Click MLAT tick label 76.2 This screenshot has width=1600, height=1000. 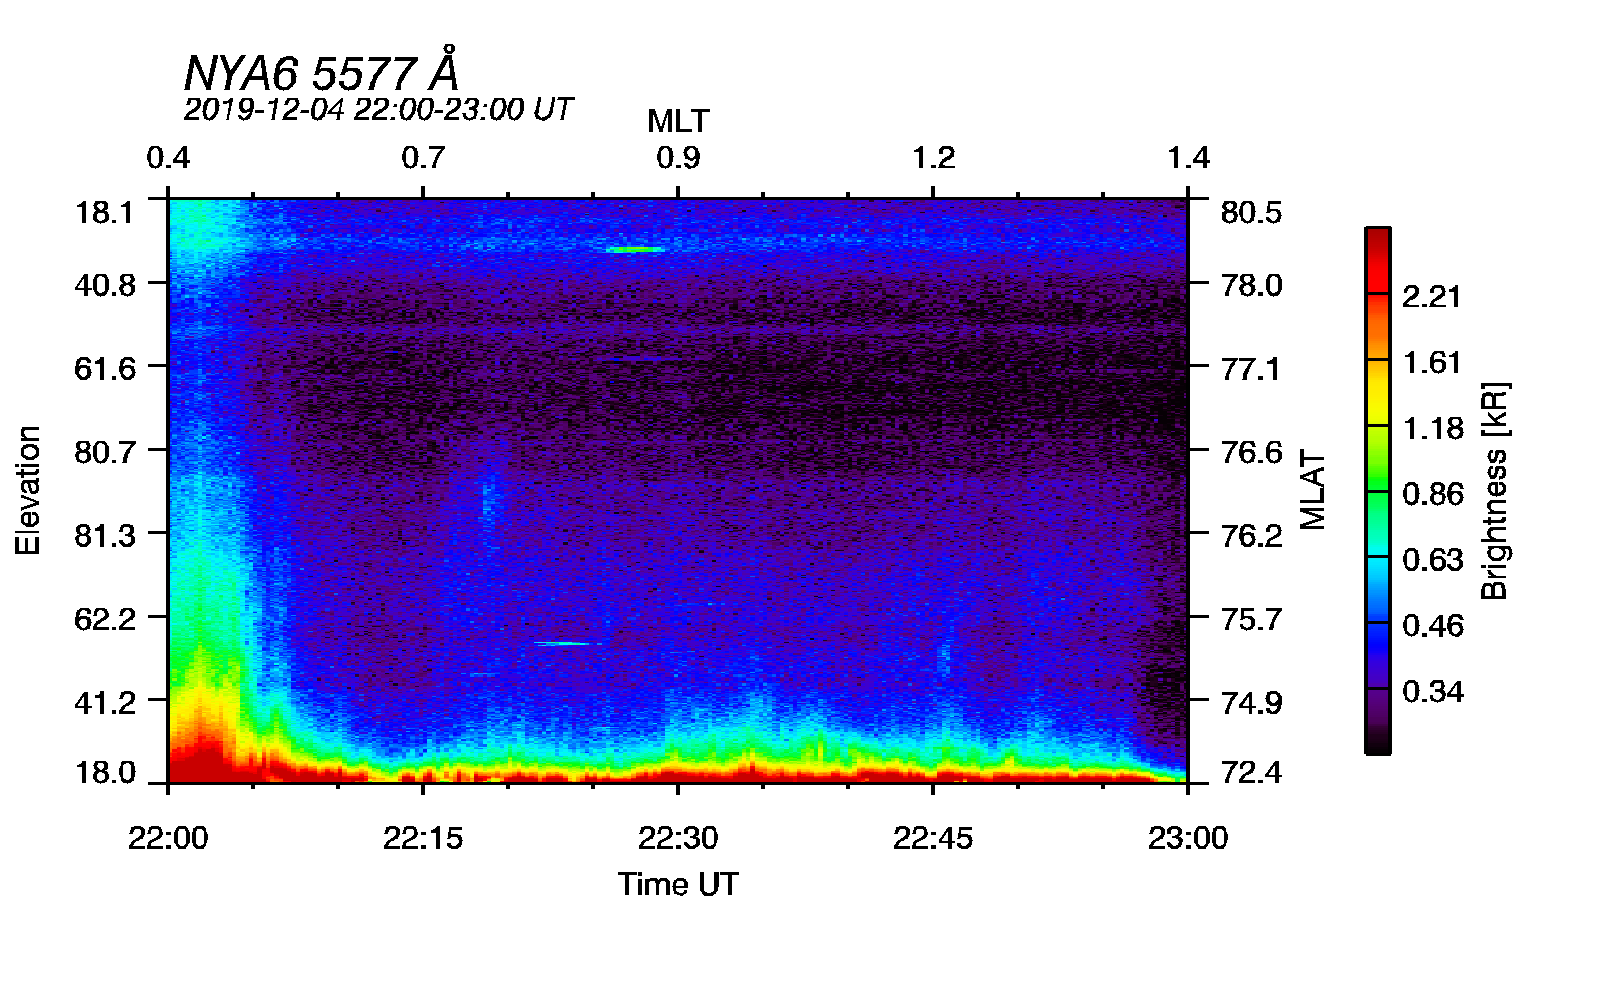point(1251,536)
